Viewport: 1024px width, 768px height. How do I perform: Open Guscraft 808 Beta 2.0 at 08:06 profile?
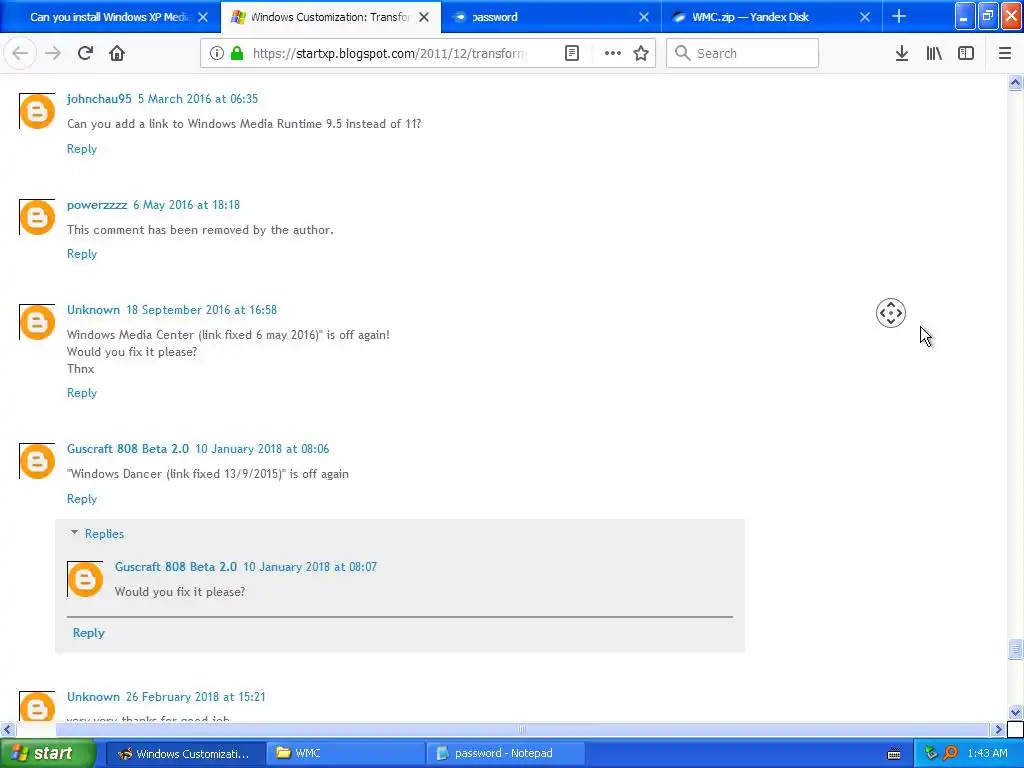(128, 449)
